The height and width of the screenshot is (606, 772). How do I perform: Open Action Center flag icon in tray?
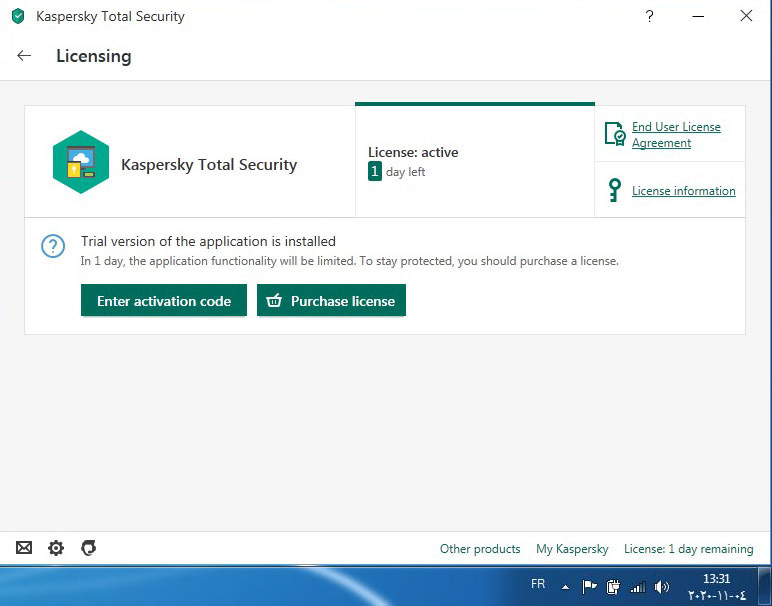click(x=589, y=586)
